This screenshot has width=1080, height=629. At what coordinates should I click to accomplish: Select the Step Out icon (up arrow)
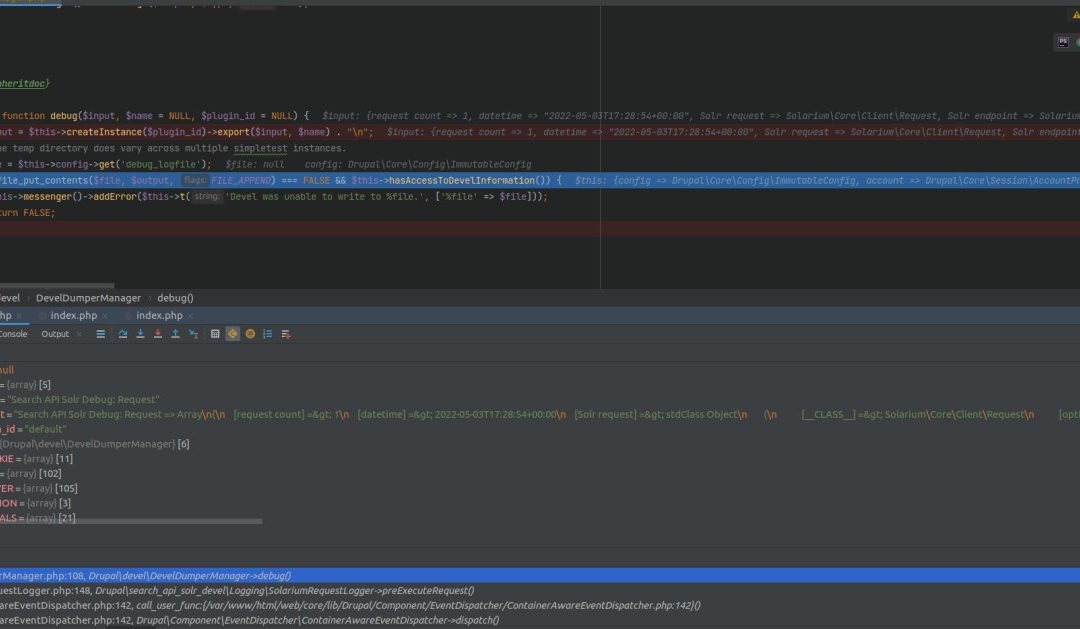point(173,334)
